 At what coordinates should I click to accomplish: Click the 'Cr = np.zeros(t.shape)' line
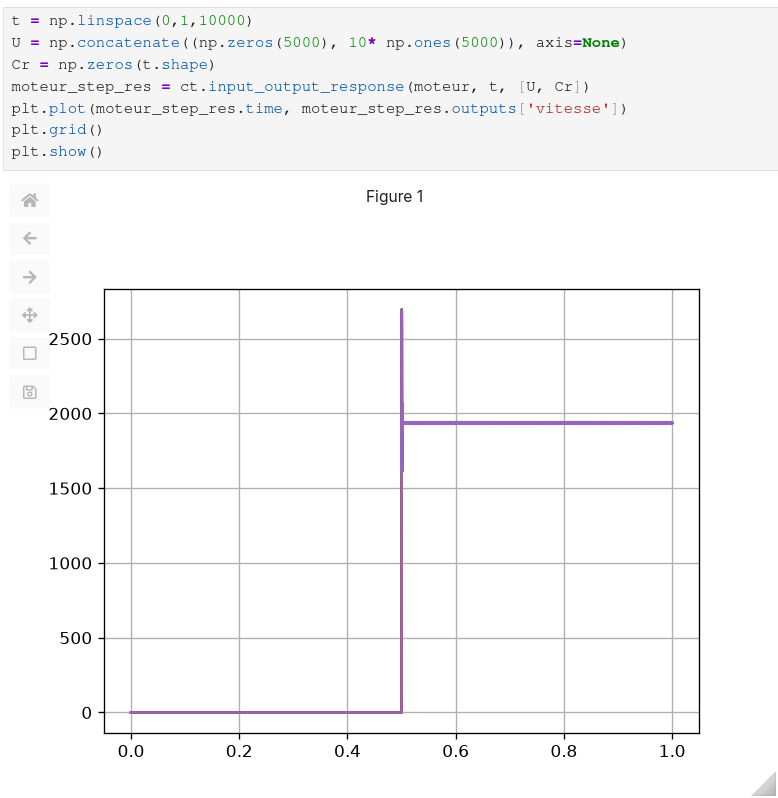(x=113, y=65)
